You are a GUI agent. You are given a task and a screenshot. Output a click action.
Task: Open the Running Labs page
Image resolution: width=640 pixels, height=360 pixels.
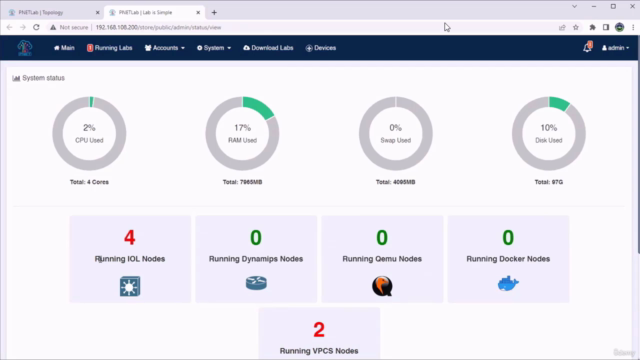pos(109,48)
